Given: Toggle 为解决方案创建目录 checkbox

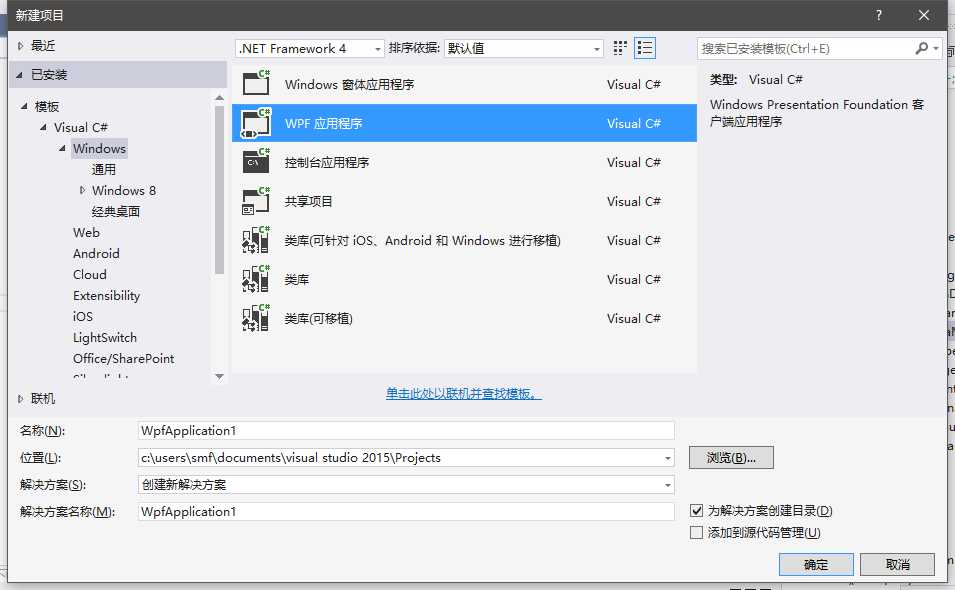Looking at the screenshot, I should pos(697,510).
